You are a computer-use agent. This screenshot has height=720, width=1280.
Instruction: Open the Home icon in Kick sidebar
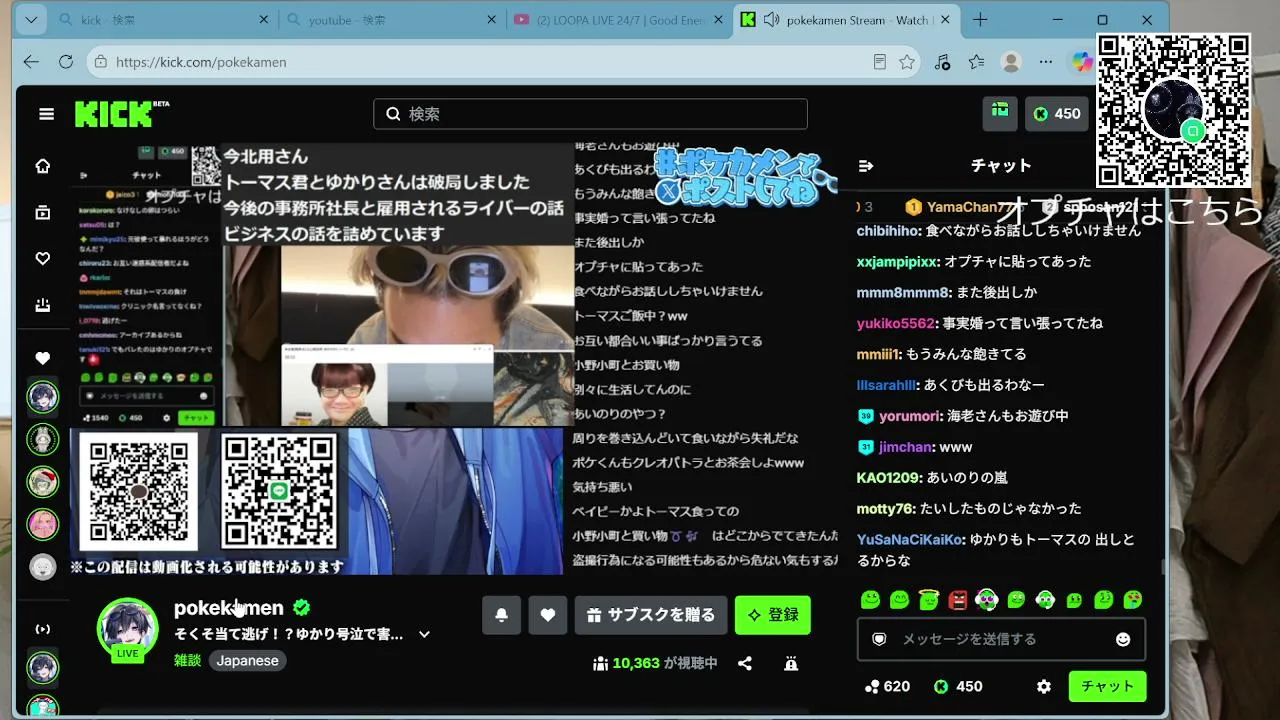43,166
